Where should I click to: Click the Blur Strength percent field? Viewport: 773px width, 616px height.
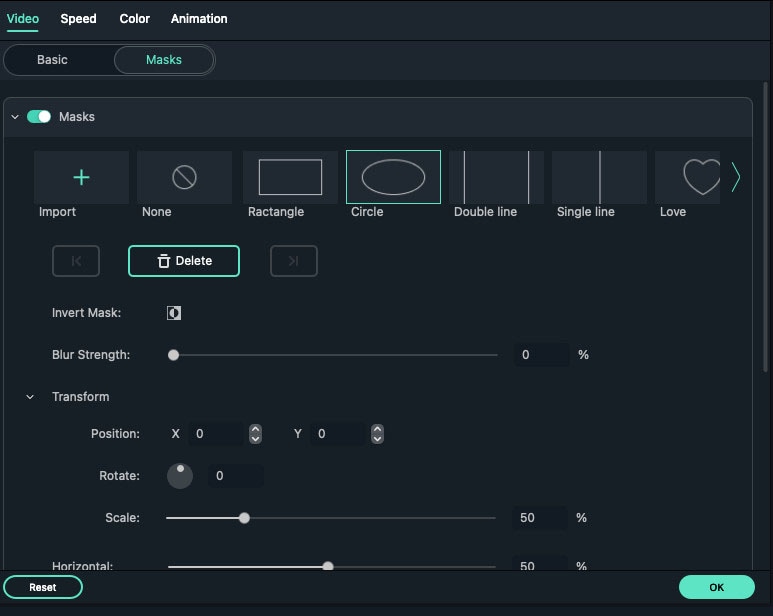[x=541, y=355]
